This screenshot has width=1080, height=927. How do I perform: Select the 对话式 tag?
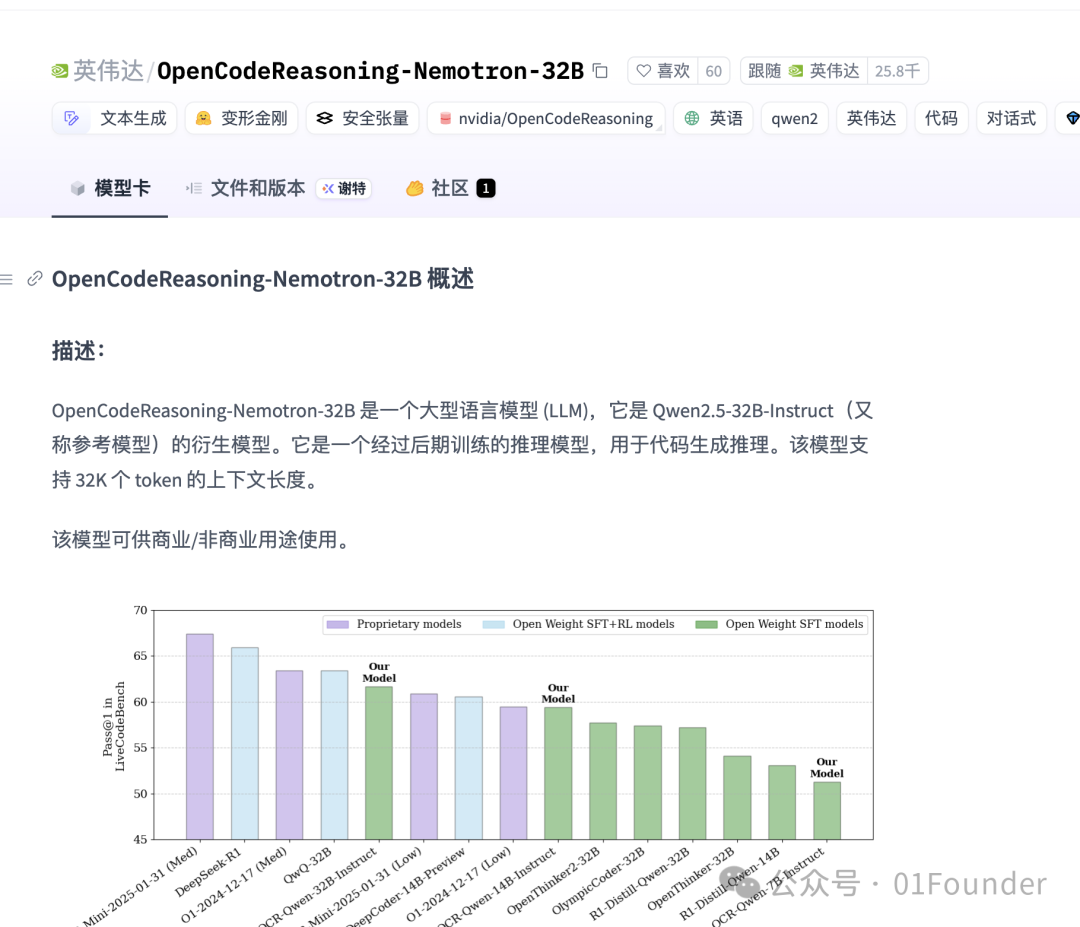[1011, 118]
